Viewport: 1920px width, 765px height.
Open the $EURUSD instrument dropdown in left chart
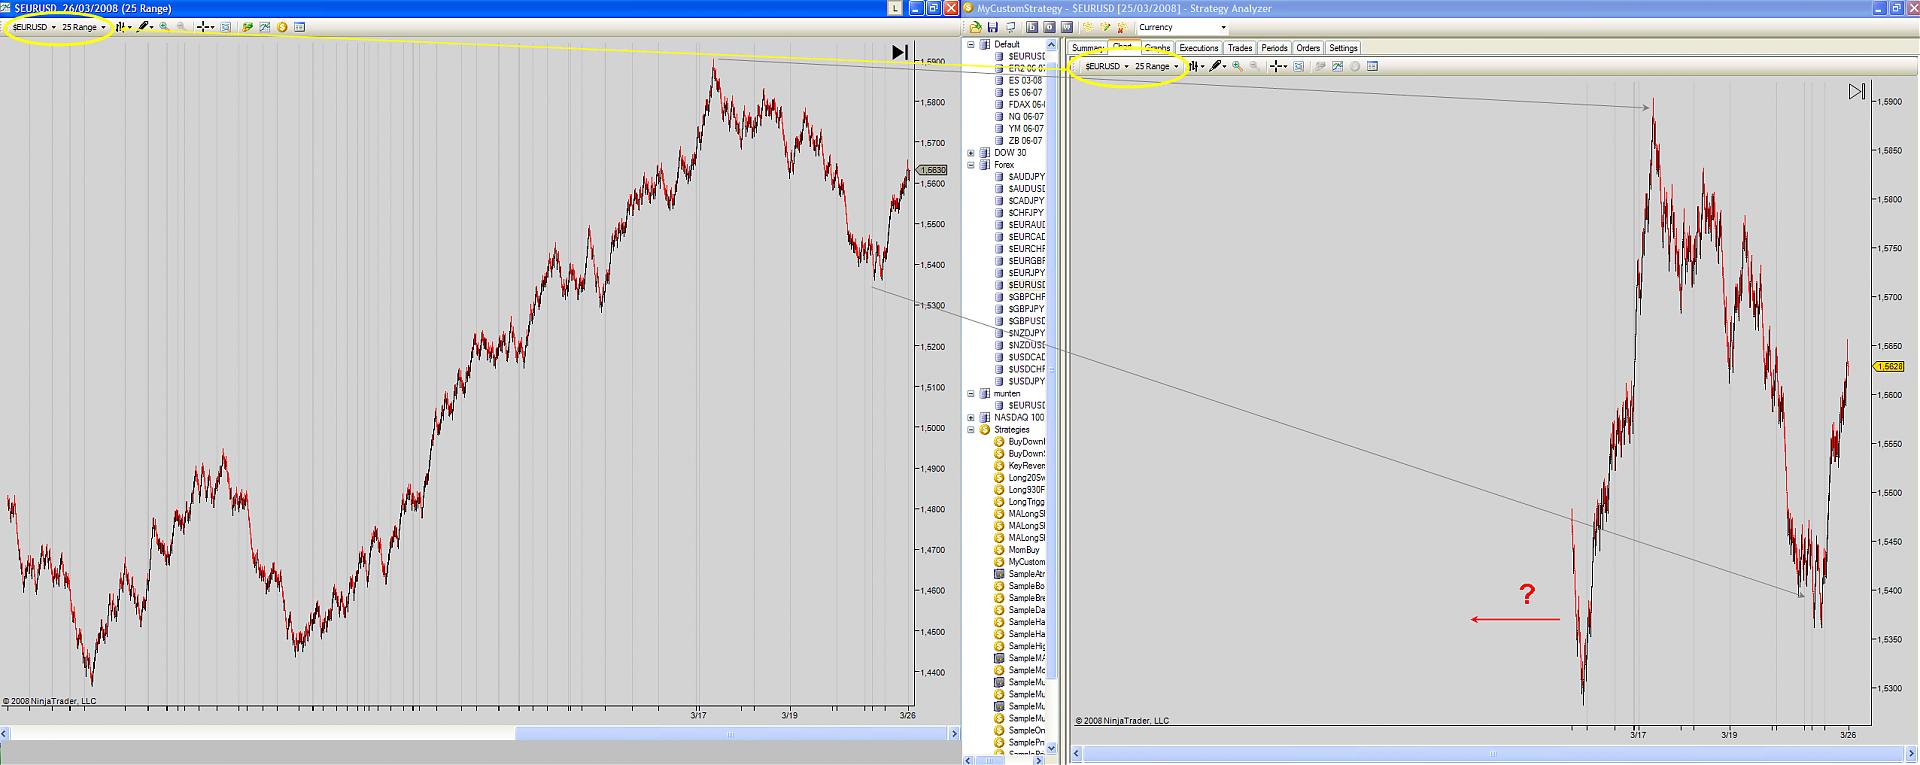34,27
